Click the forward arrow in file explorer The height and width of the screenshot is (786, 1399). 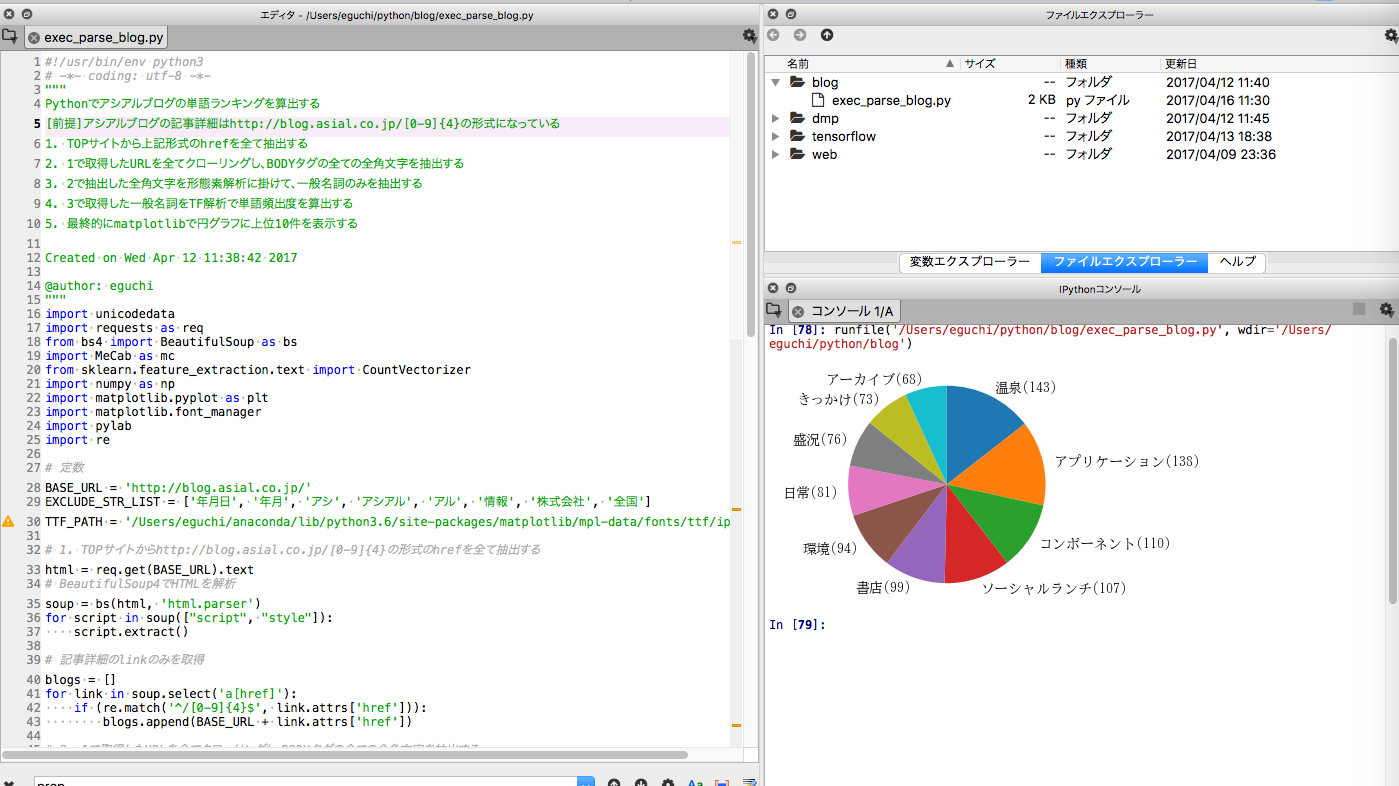click(x=800, y=35)
